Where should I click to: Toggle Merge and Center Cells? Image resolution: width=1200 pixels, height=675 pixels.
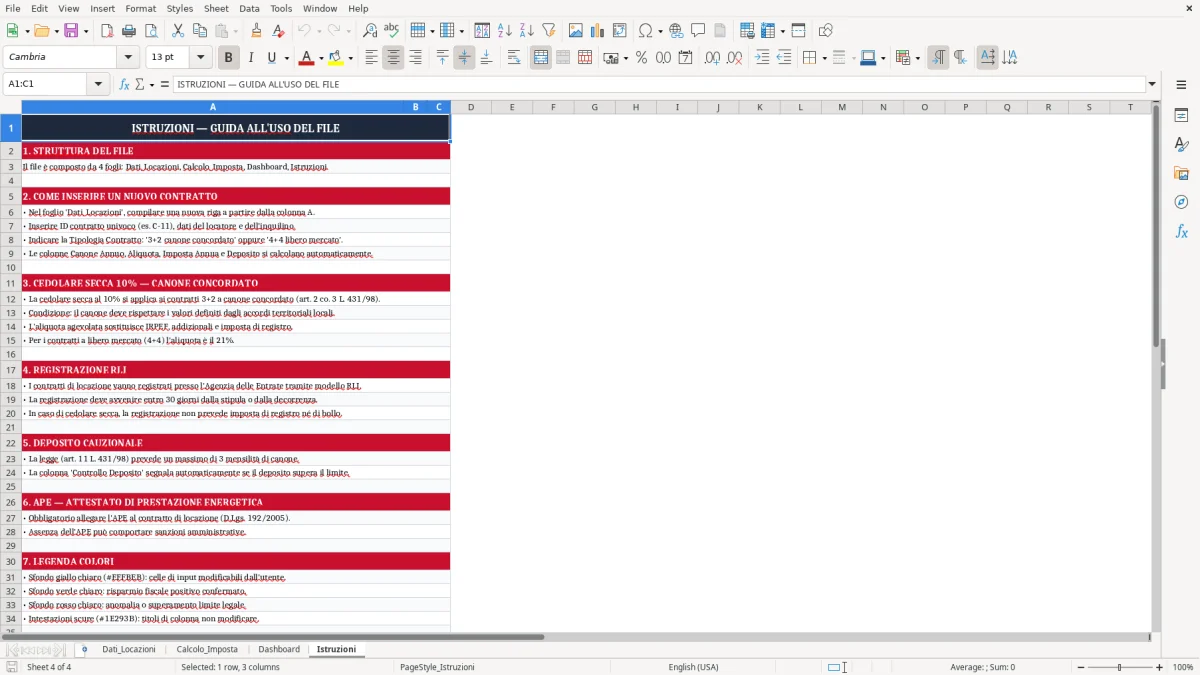[x=541, y=58]
